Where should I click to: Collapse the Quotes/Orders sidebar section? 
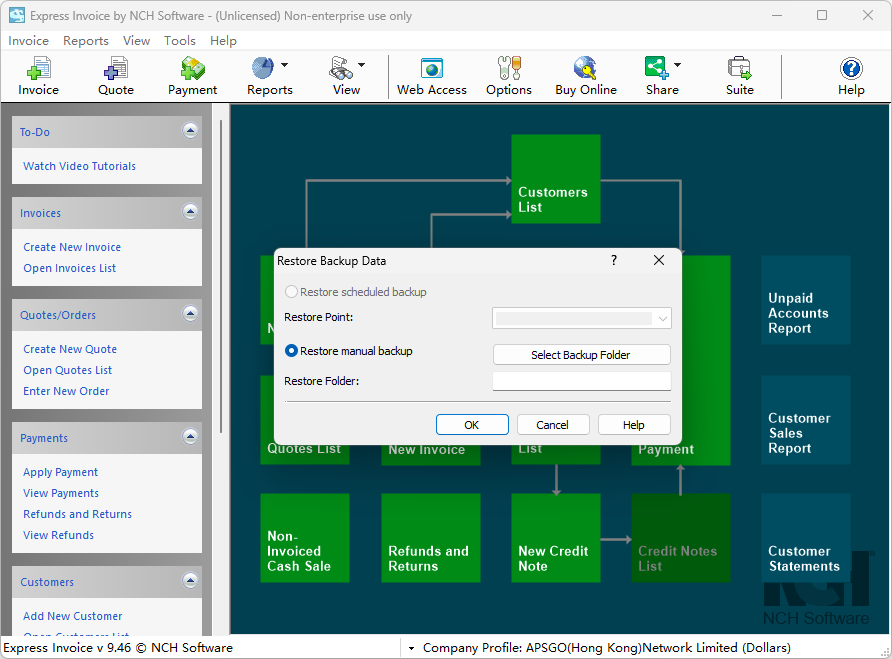point(190,314)
